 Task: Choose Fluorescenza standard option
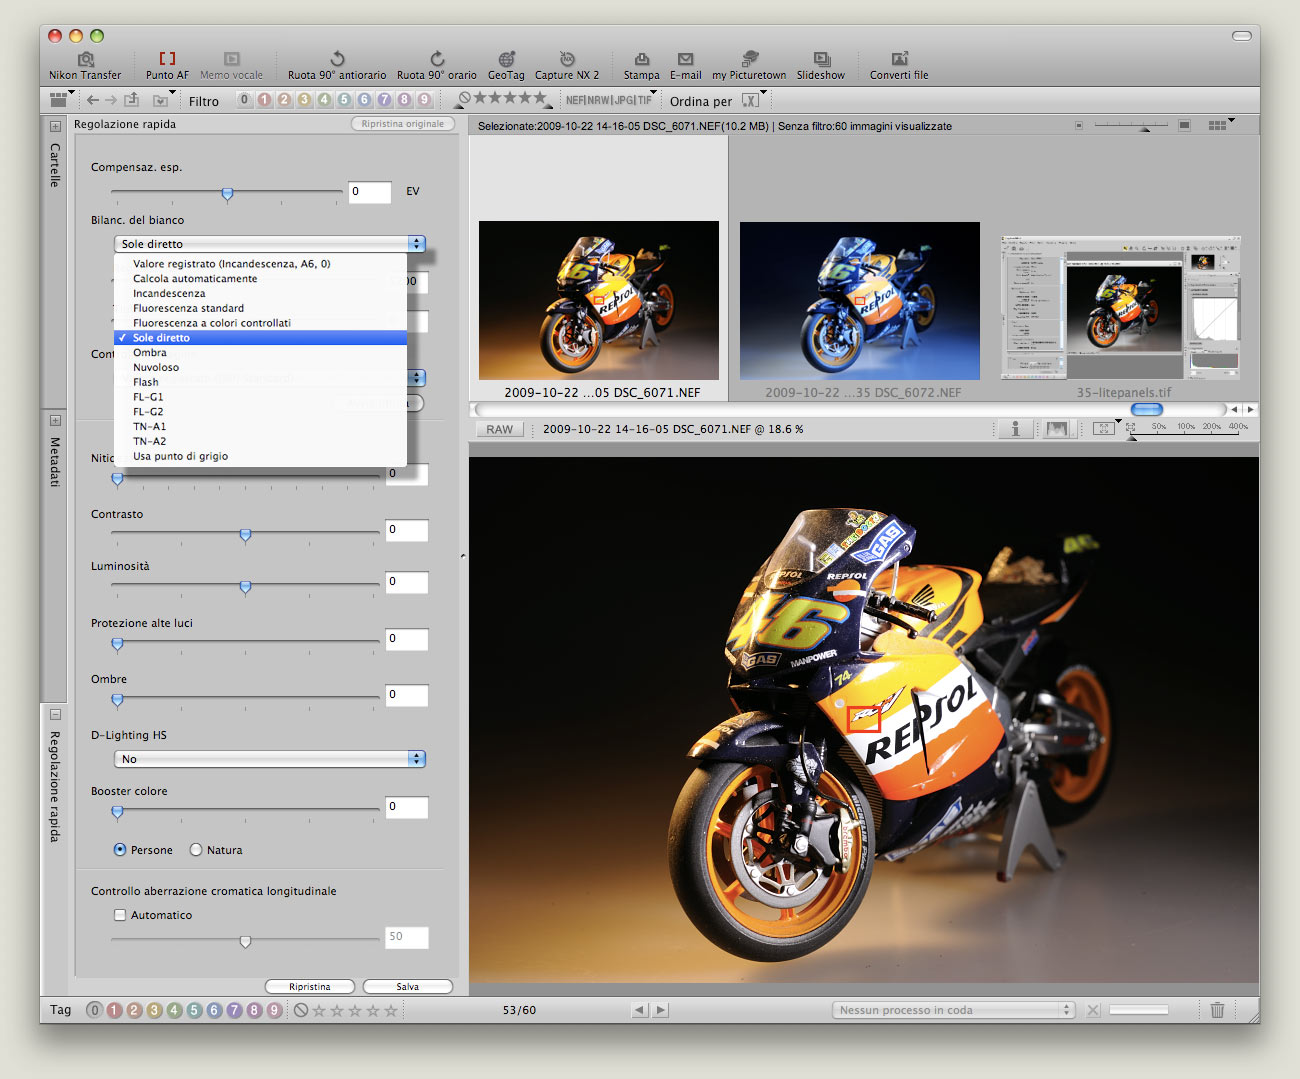(x=261, y=308)
